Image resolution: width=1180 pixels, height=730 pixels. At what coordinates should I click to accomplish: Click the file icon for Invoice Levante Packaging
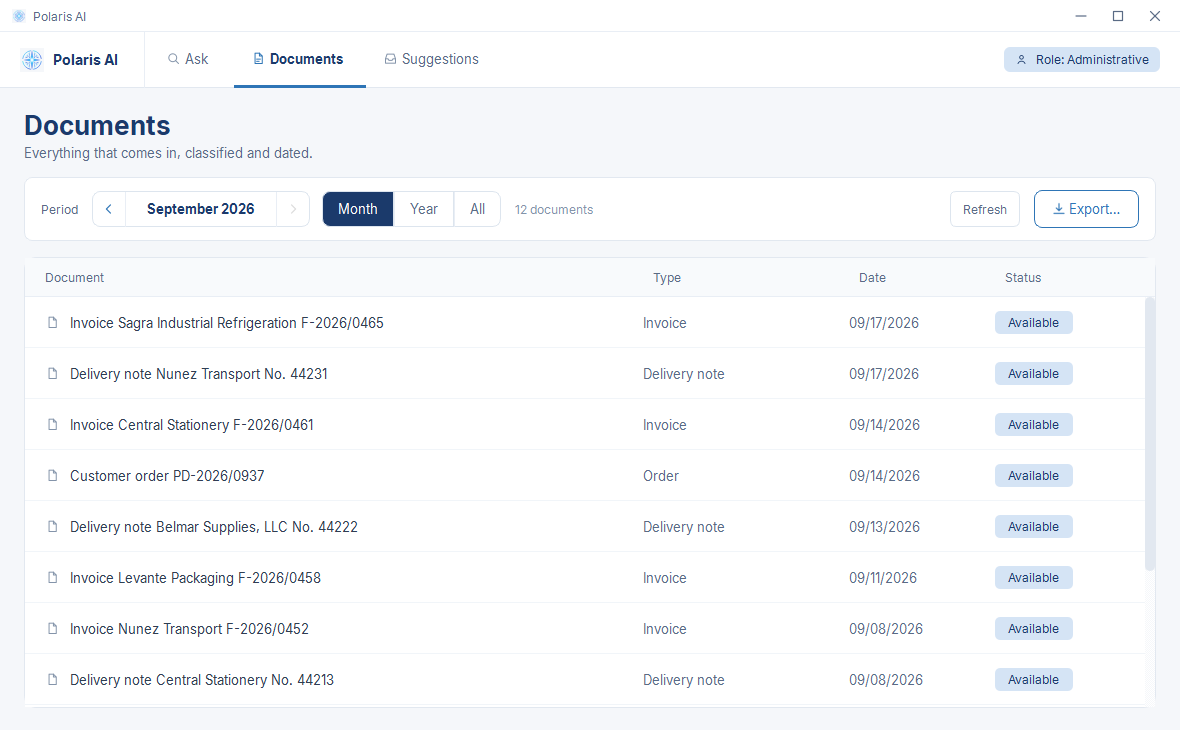pos(53,577)
